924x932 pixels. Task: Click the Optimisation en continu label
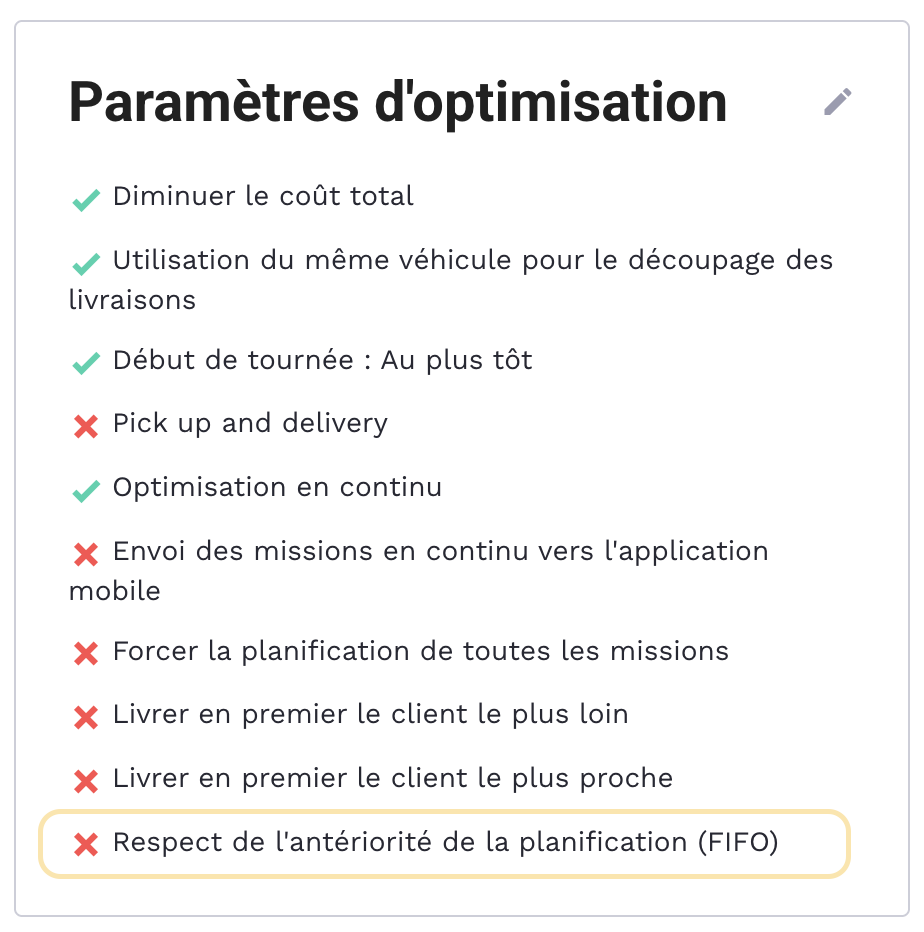tap(277, 488)
